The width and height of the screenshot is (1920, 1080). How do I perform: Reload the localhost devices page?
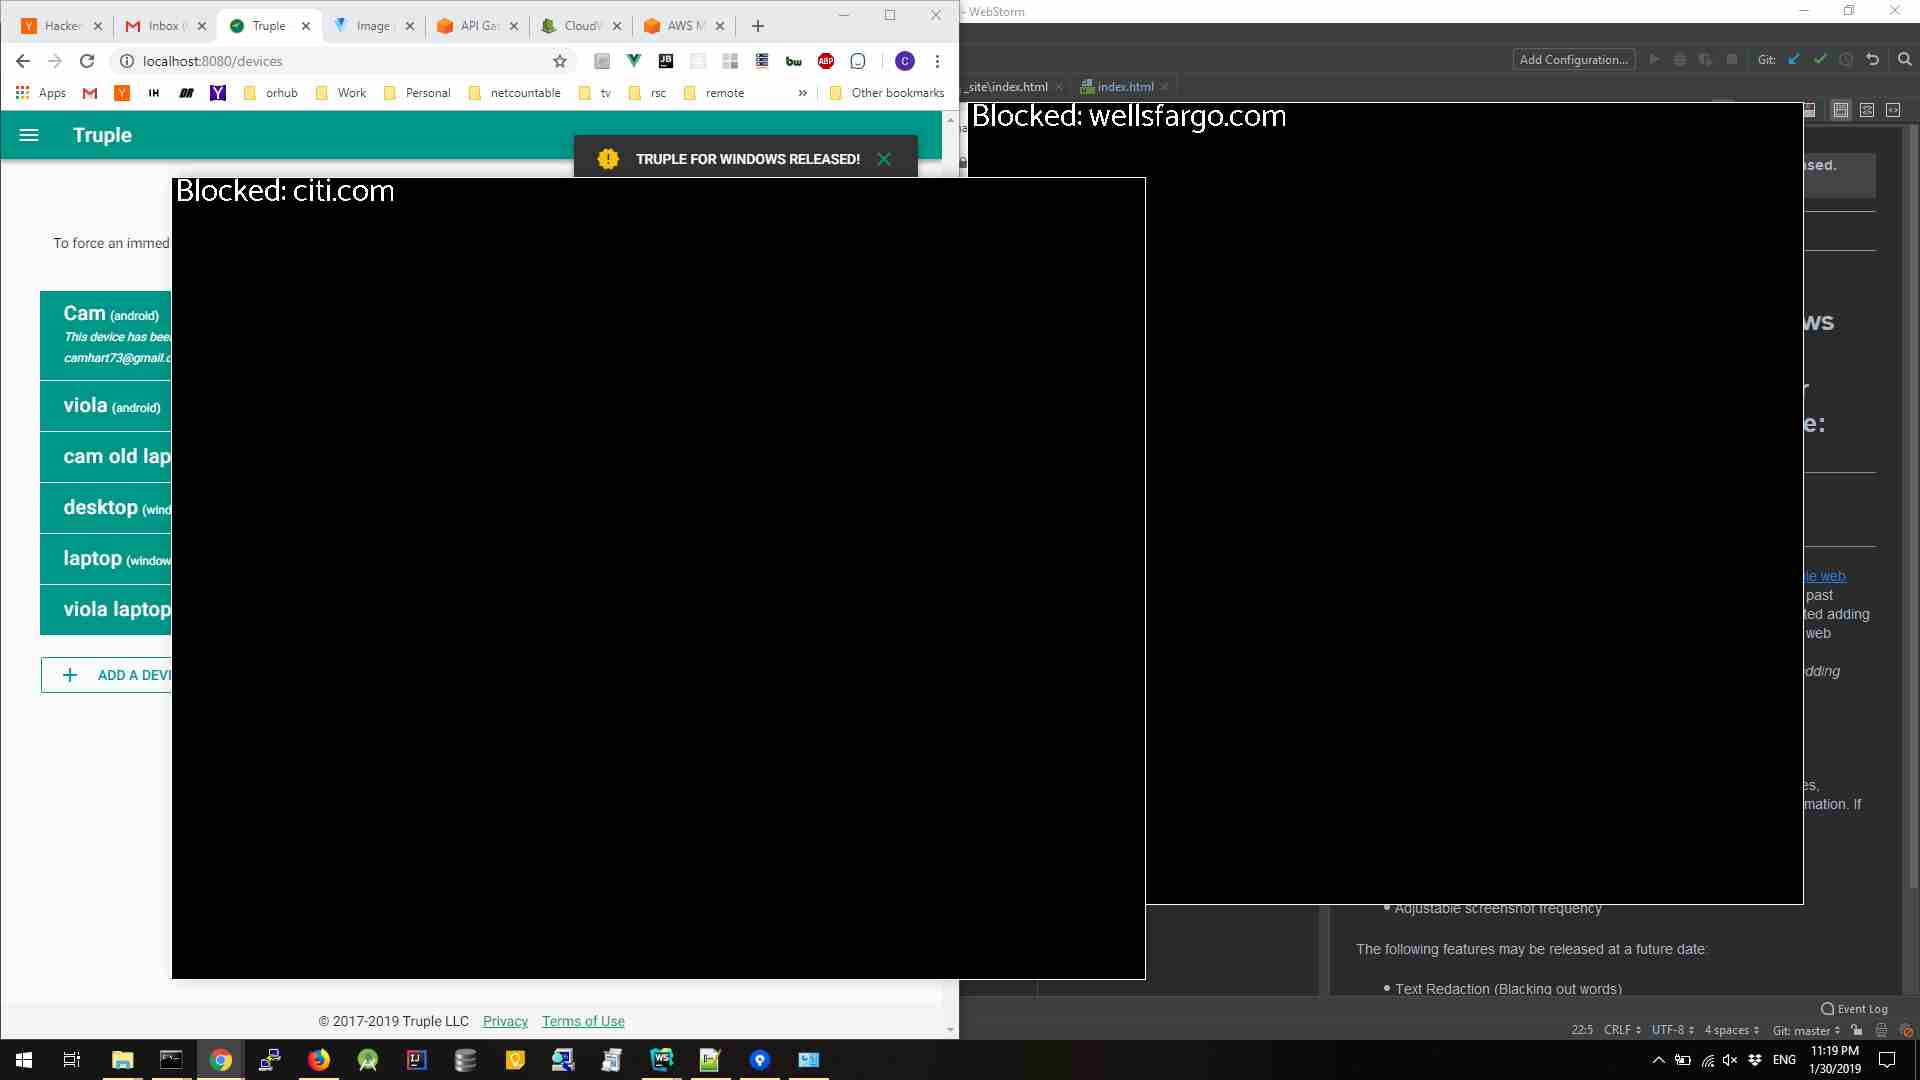(87, 61)
